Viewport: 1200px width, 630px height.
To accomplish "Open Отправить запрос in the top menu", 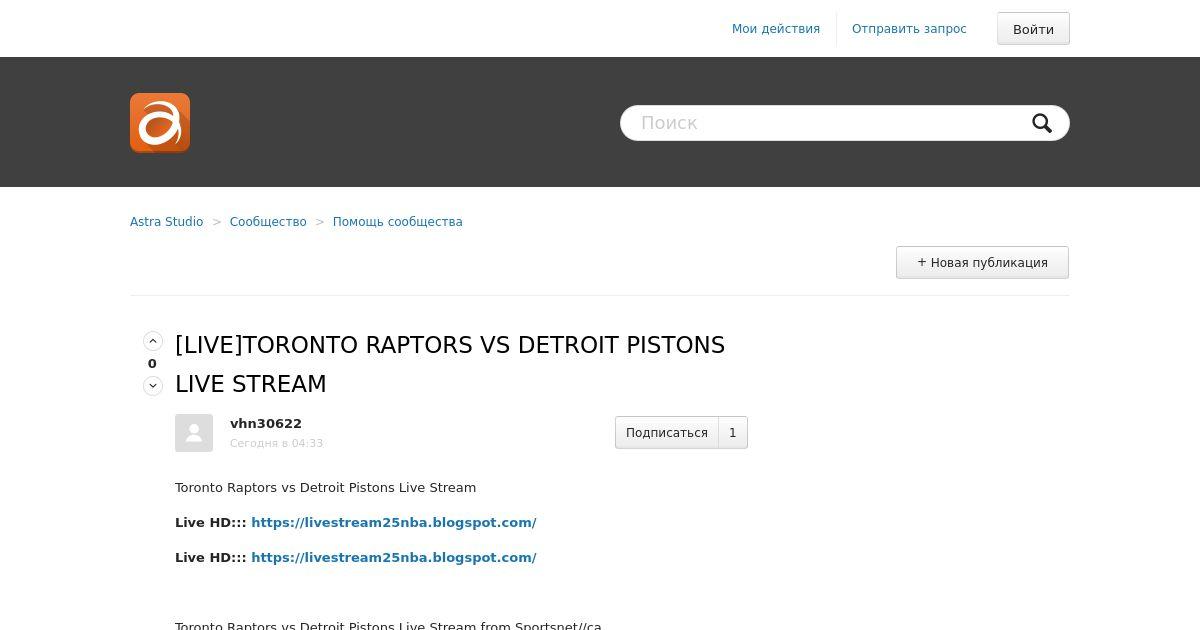I will click(x=909, y=29).
